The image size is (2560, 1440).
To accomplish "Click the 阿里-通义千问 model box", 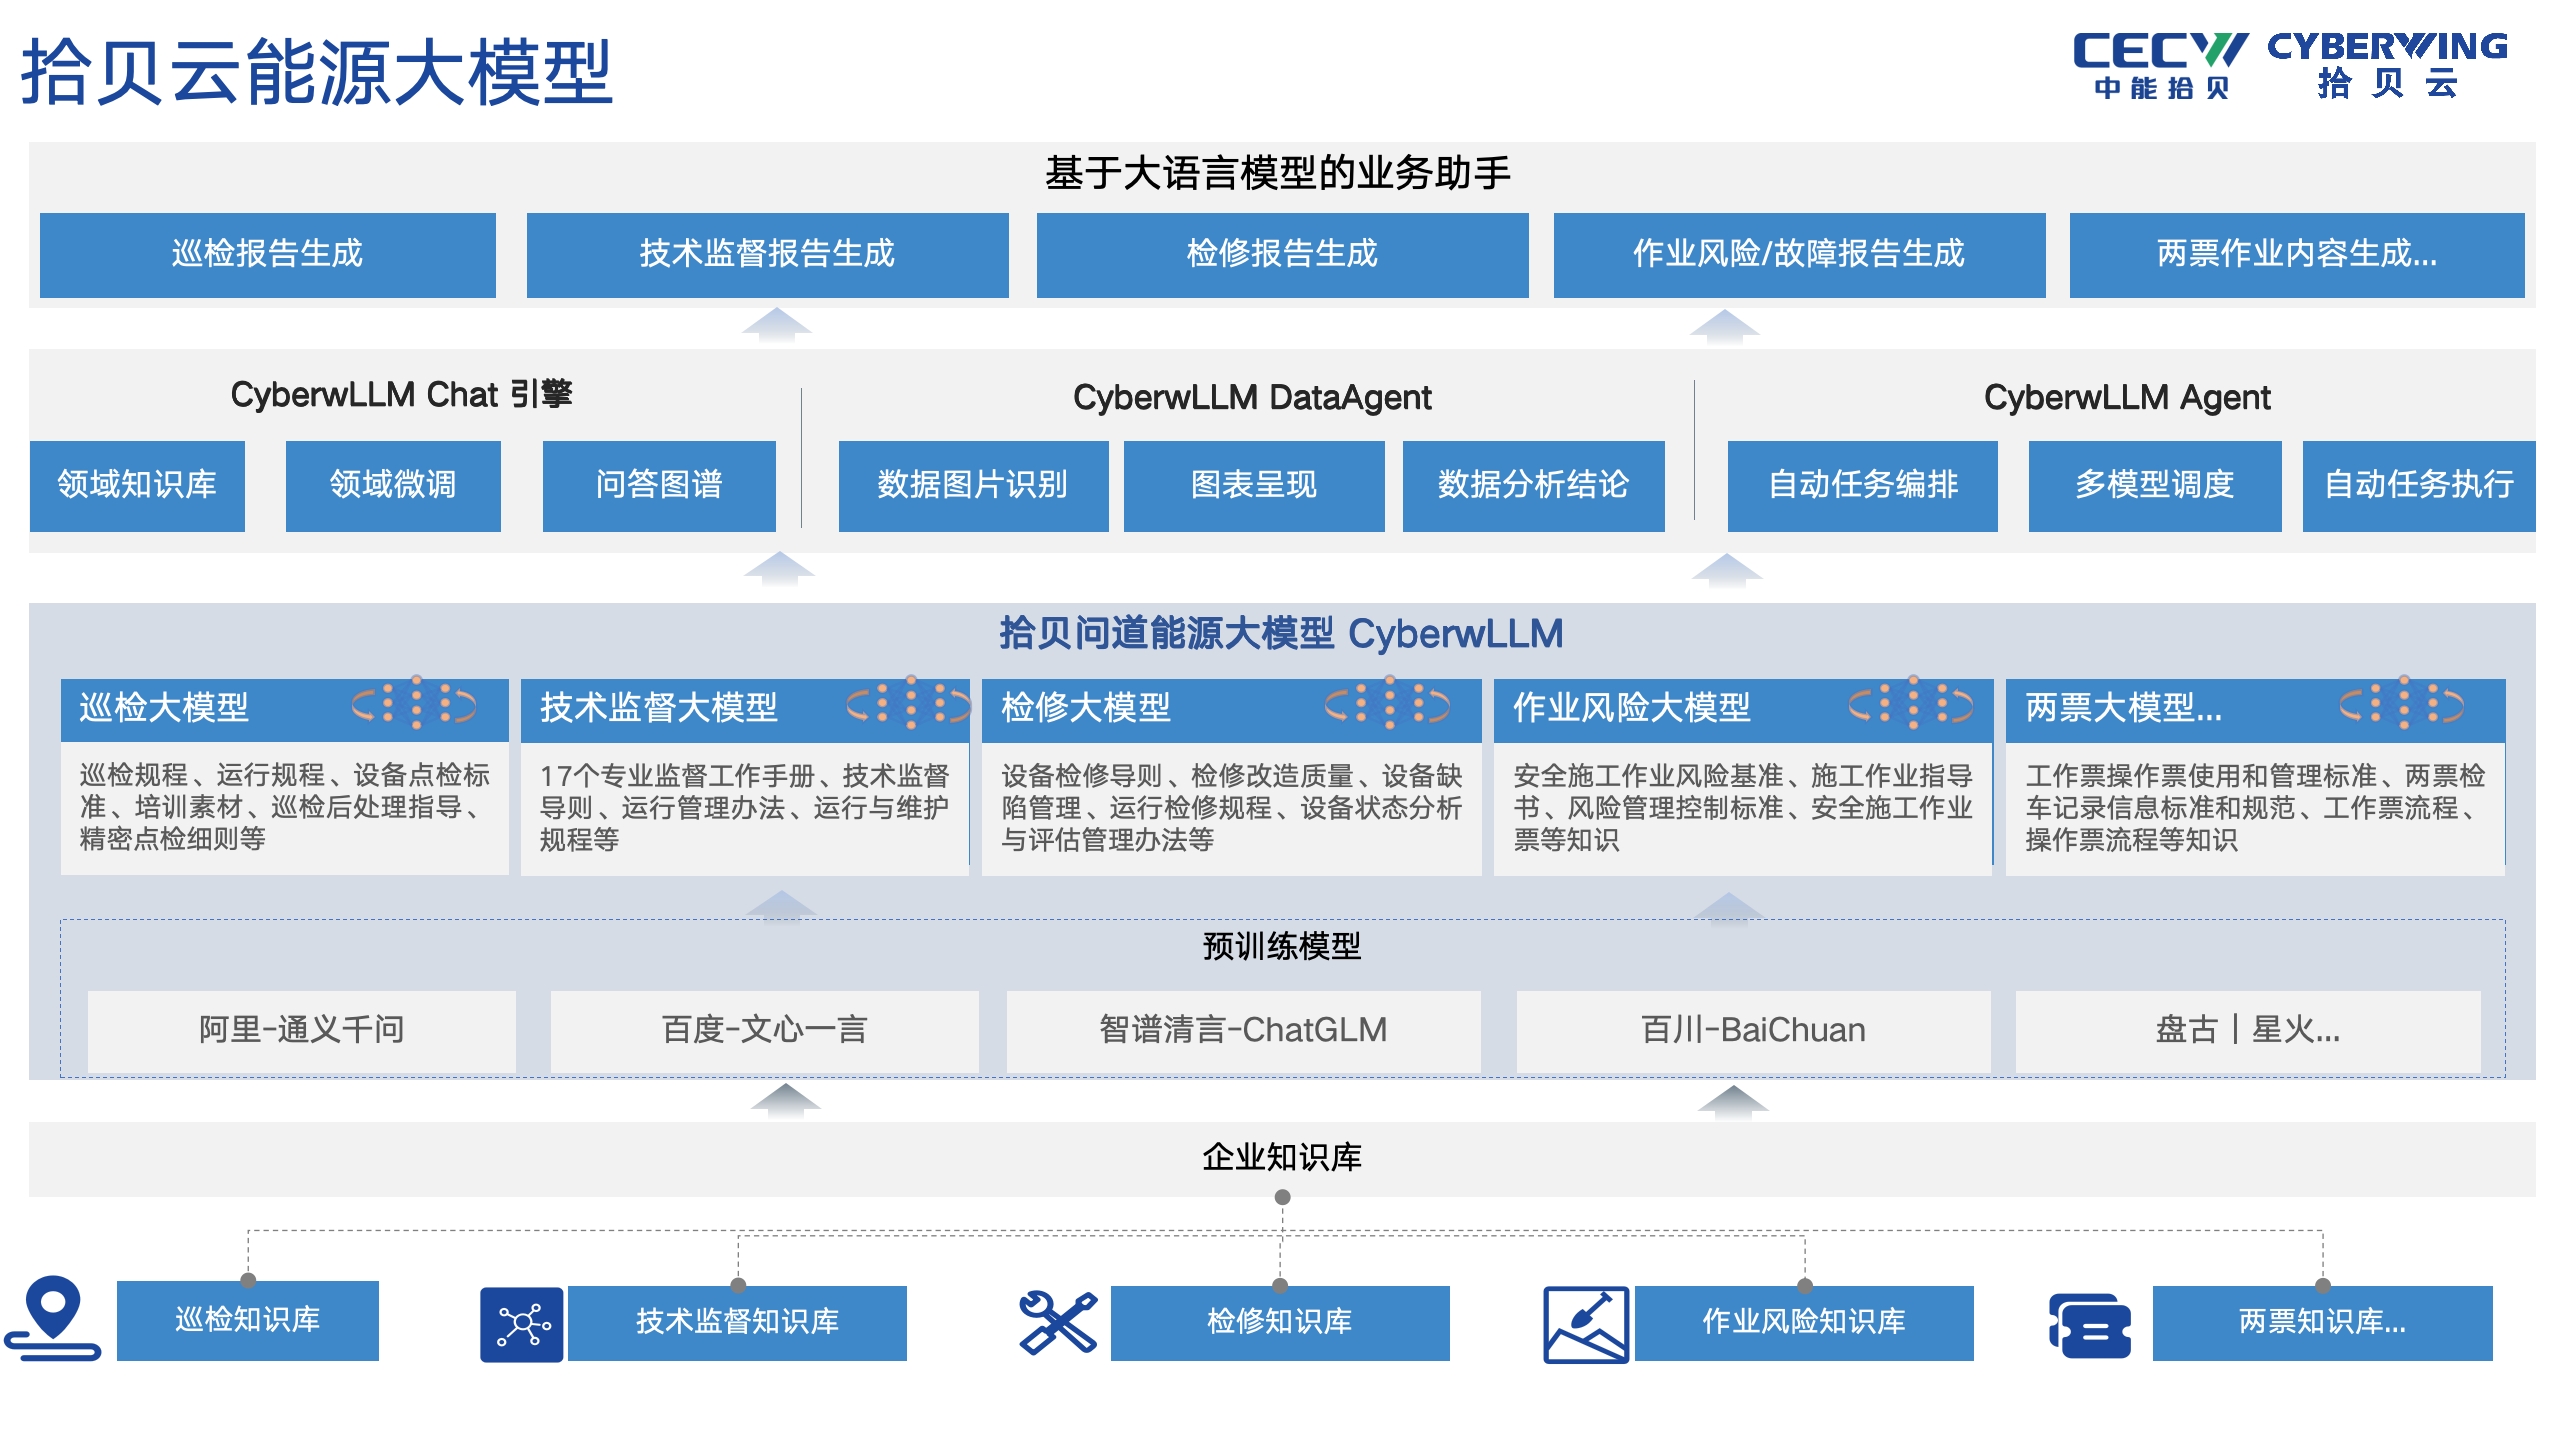I will 301,1030.
